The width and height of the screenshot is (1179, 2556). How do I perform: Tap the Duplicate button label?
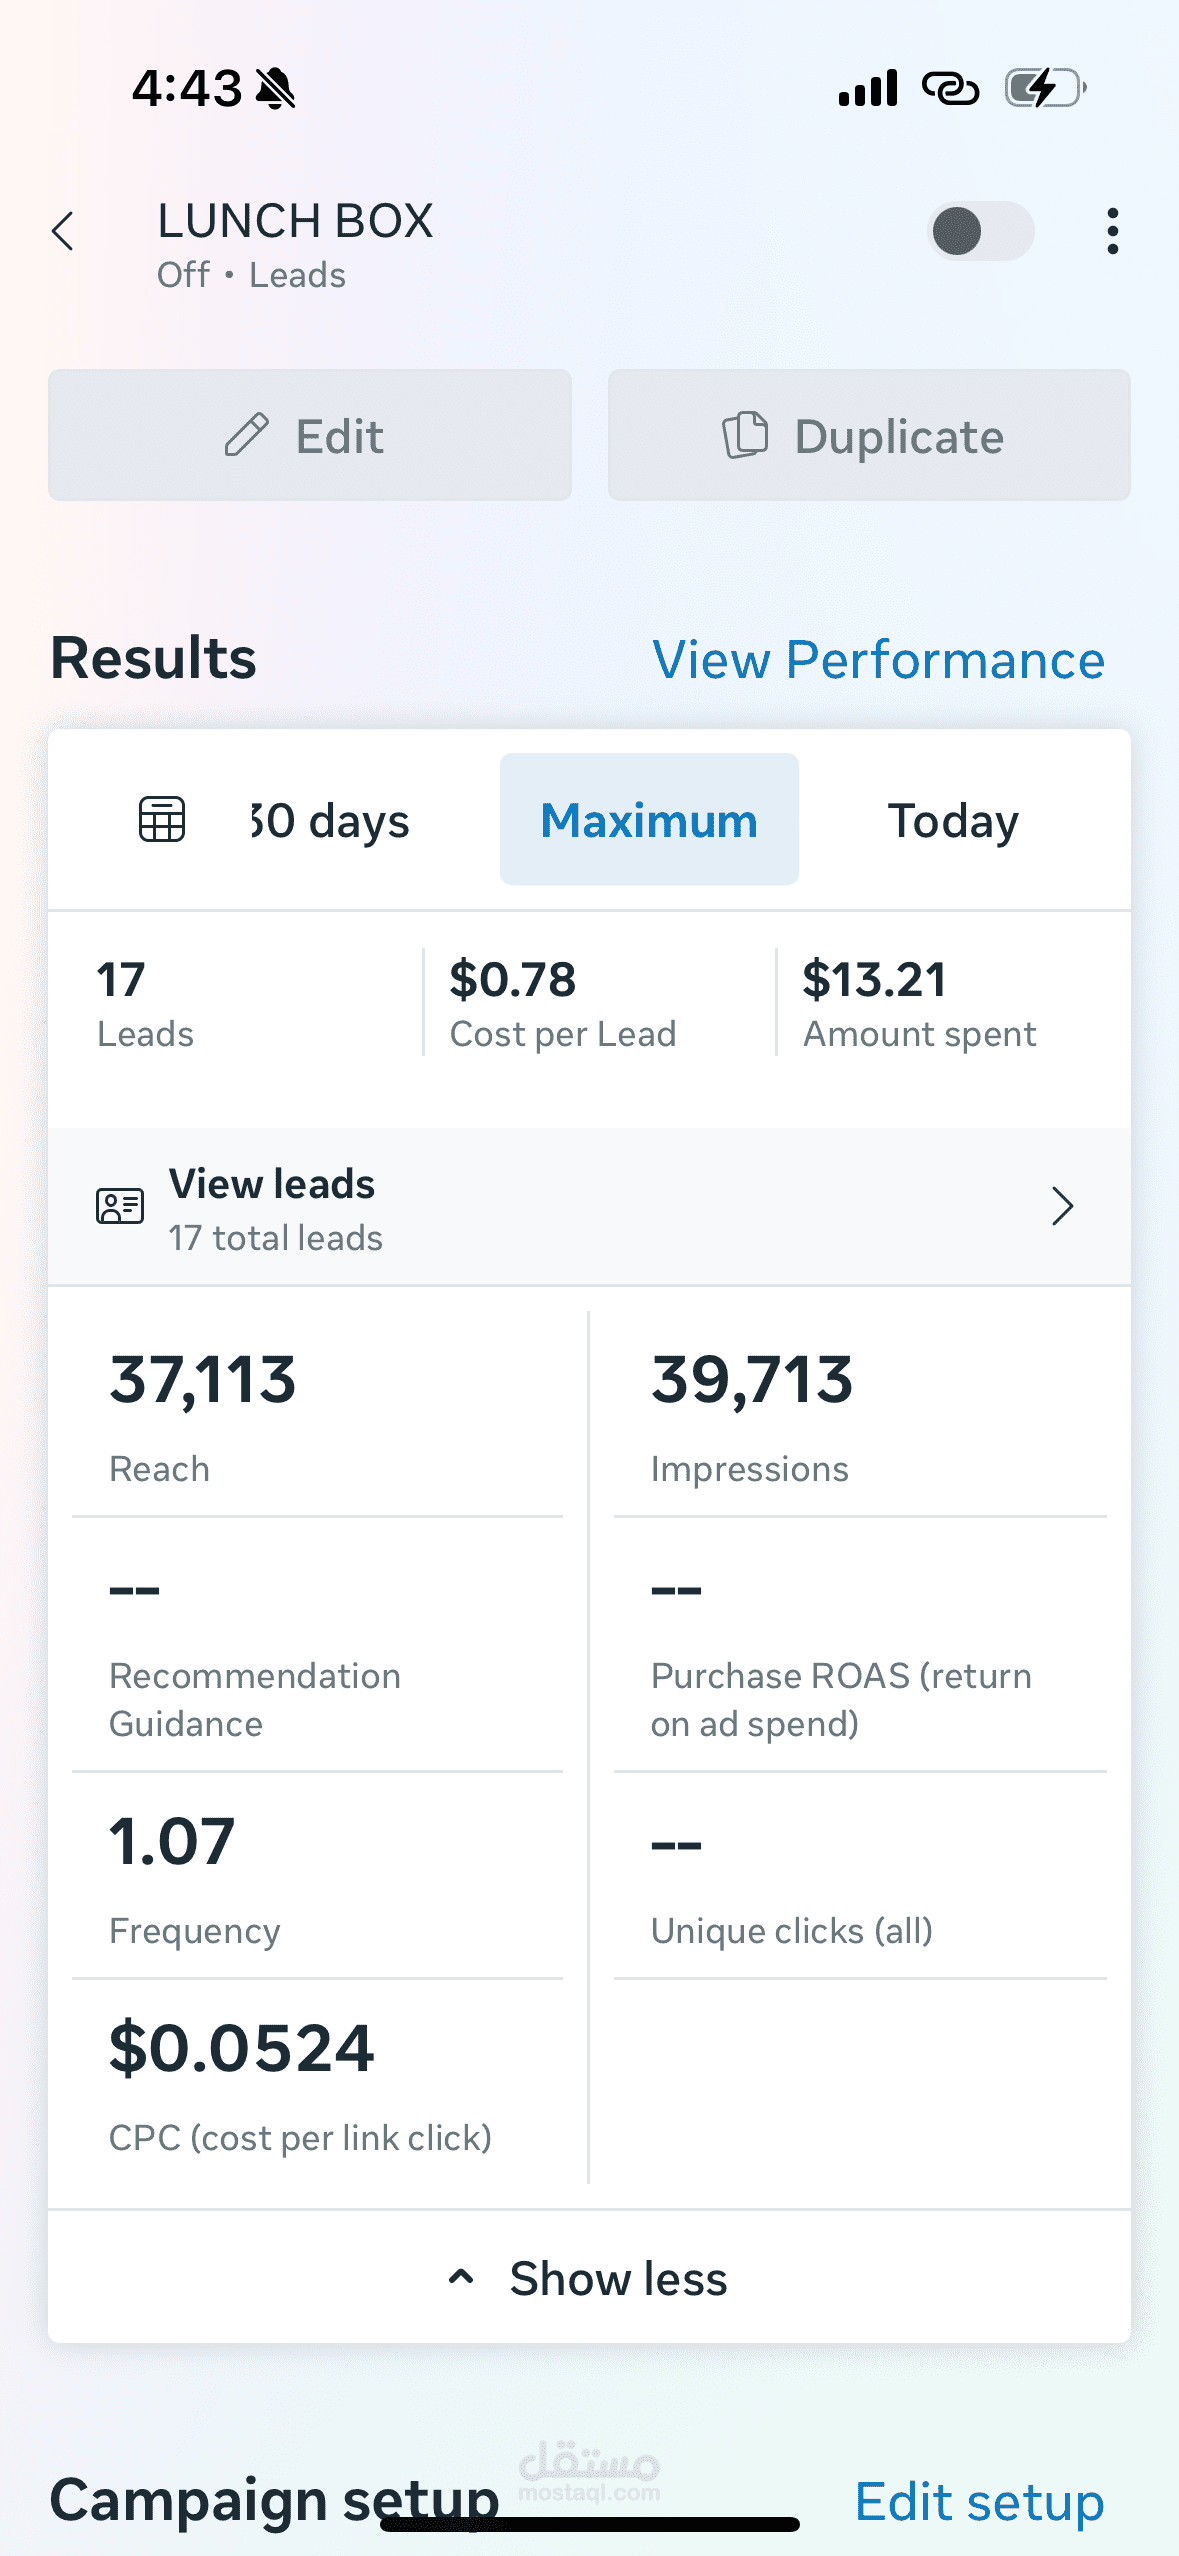point(899,436)
